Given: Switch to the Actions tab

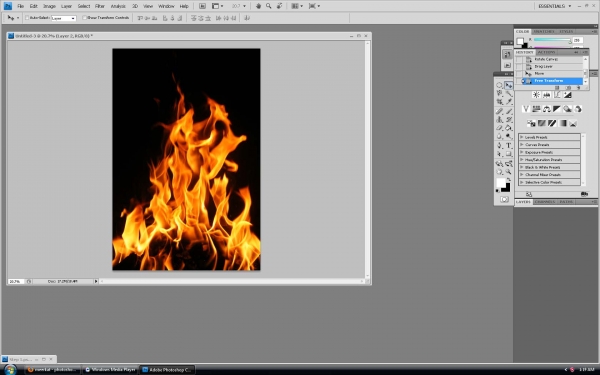Looking at the screenshot, I should [546, 52].
